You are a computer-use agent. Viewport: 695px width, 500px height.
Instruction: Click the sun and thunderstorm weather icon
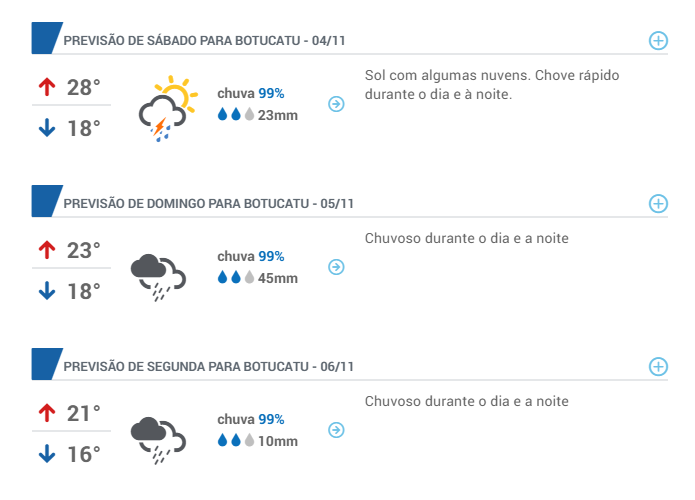168,109
